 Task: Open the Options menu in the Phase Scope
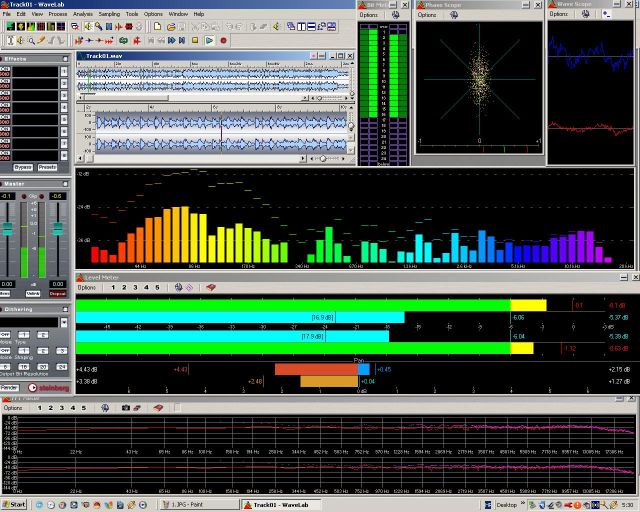coord(427,15)
